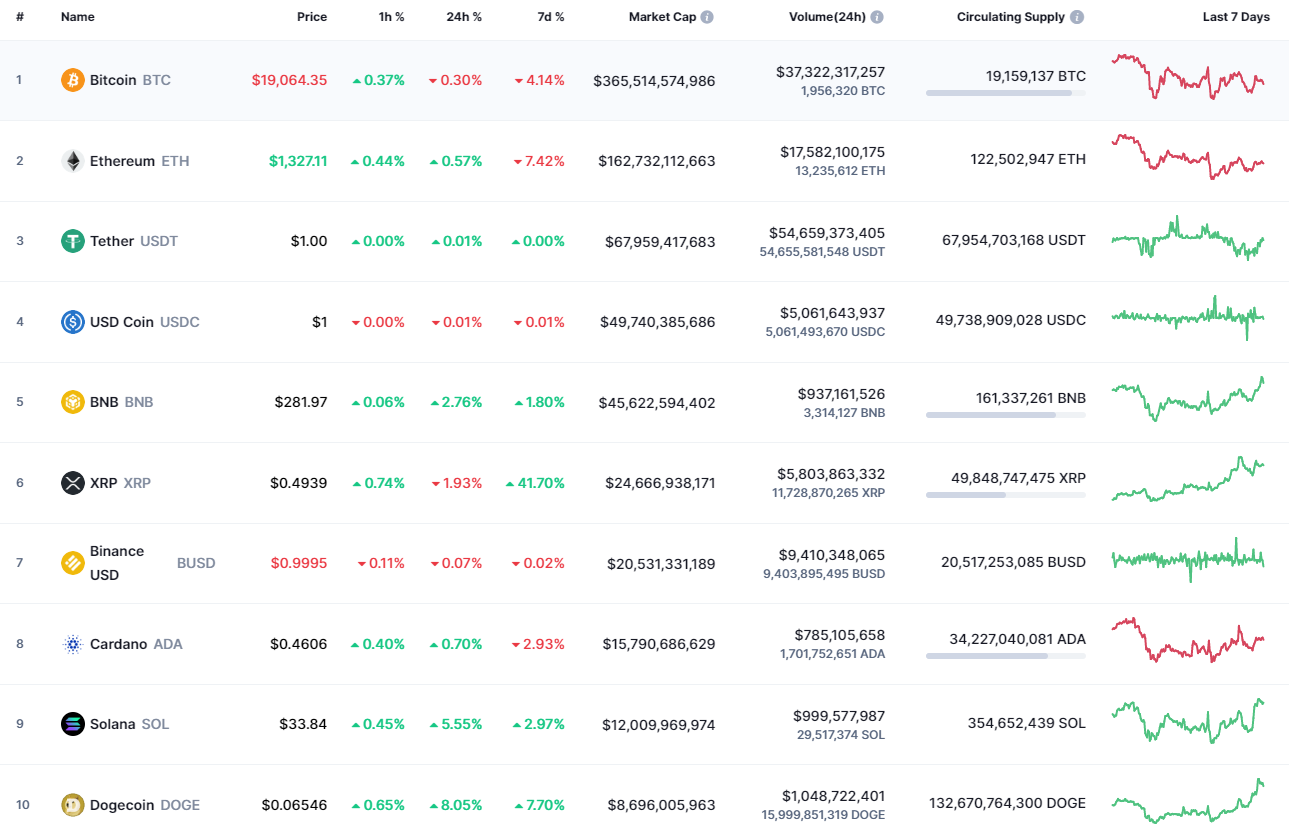Click Bitcoin volume $37,322,317,257
Viewport: 1289px width, 837px height.
click(x=830, y=72)
